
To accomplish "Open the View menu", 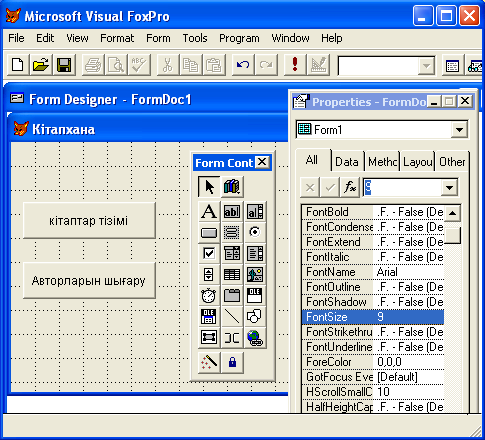I will point(77,38).
